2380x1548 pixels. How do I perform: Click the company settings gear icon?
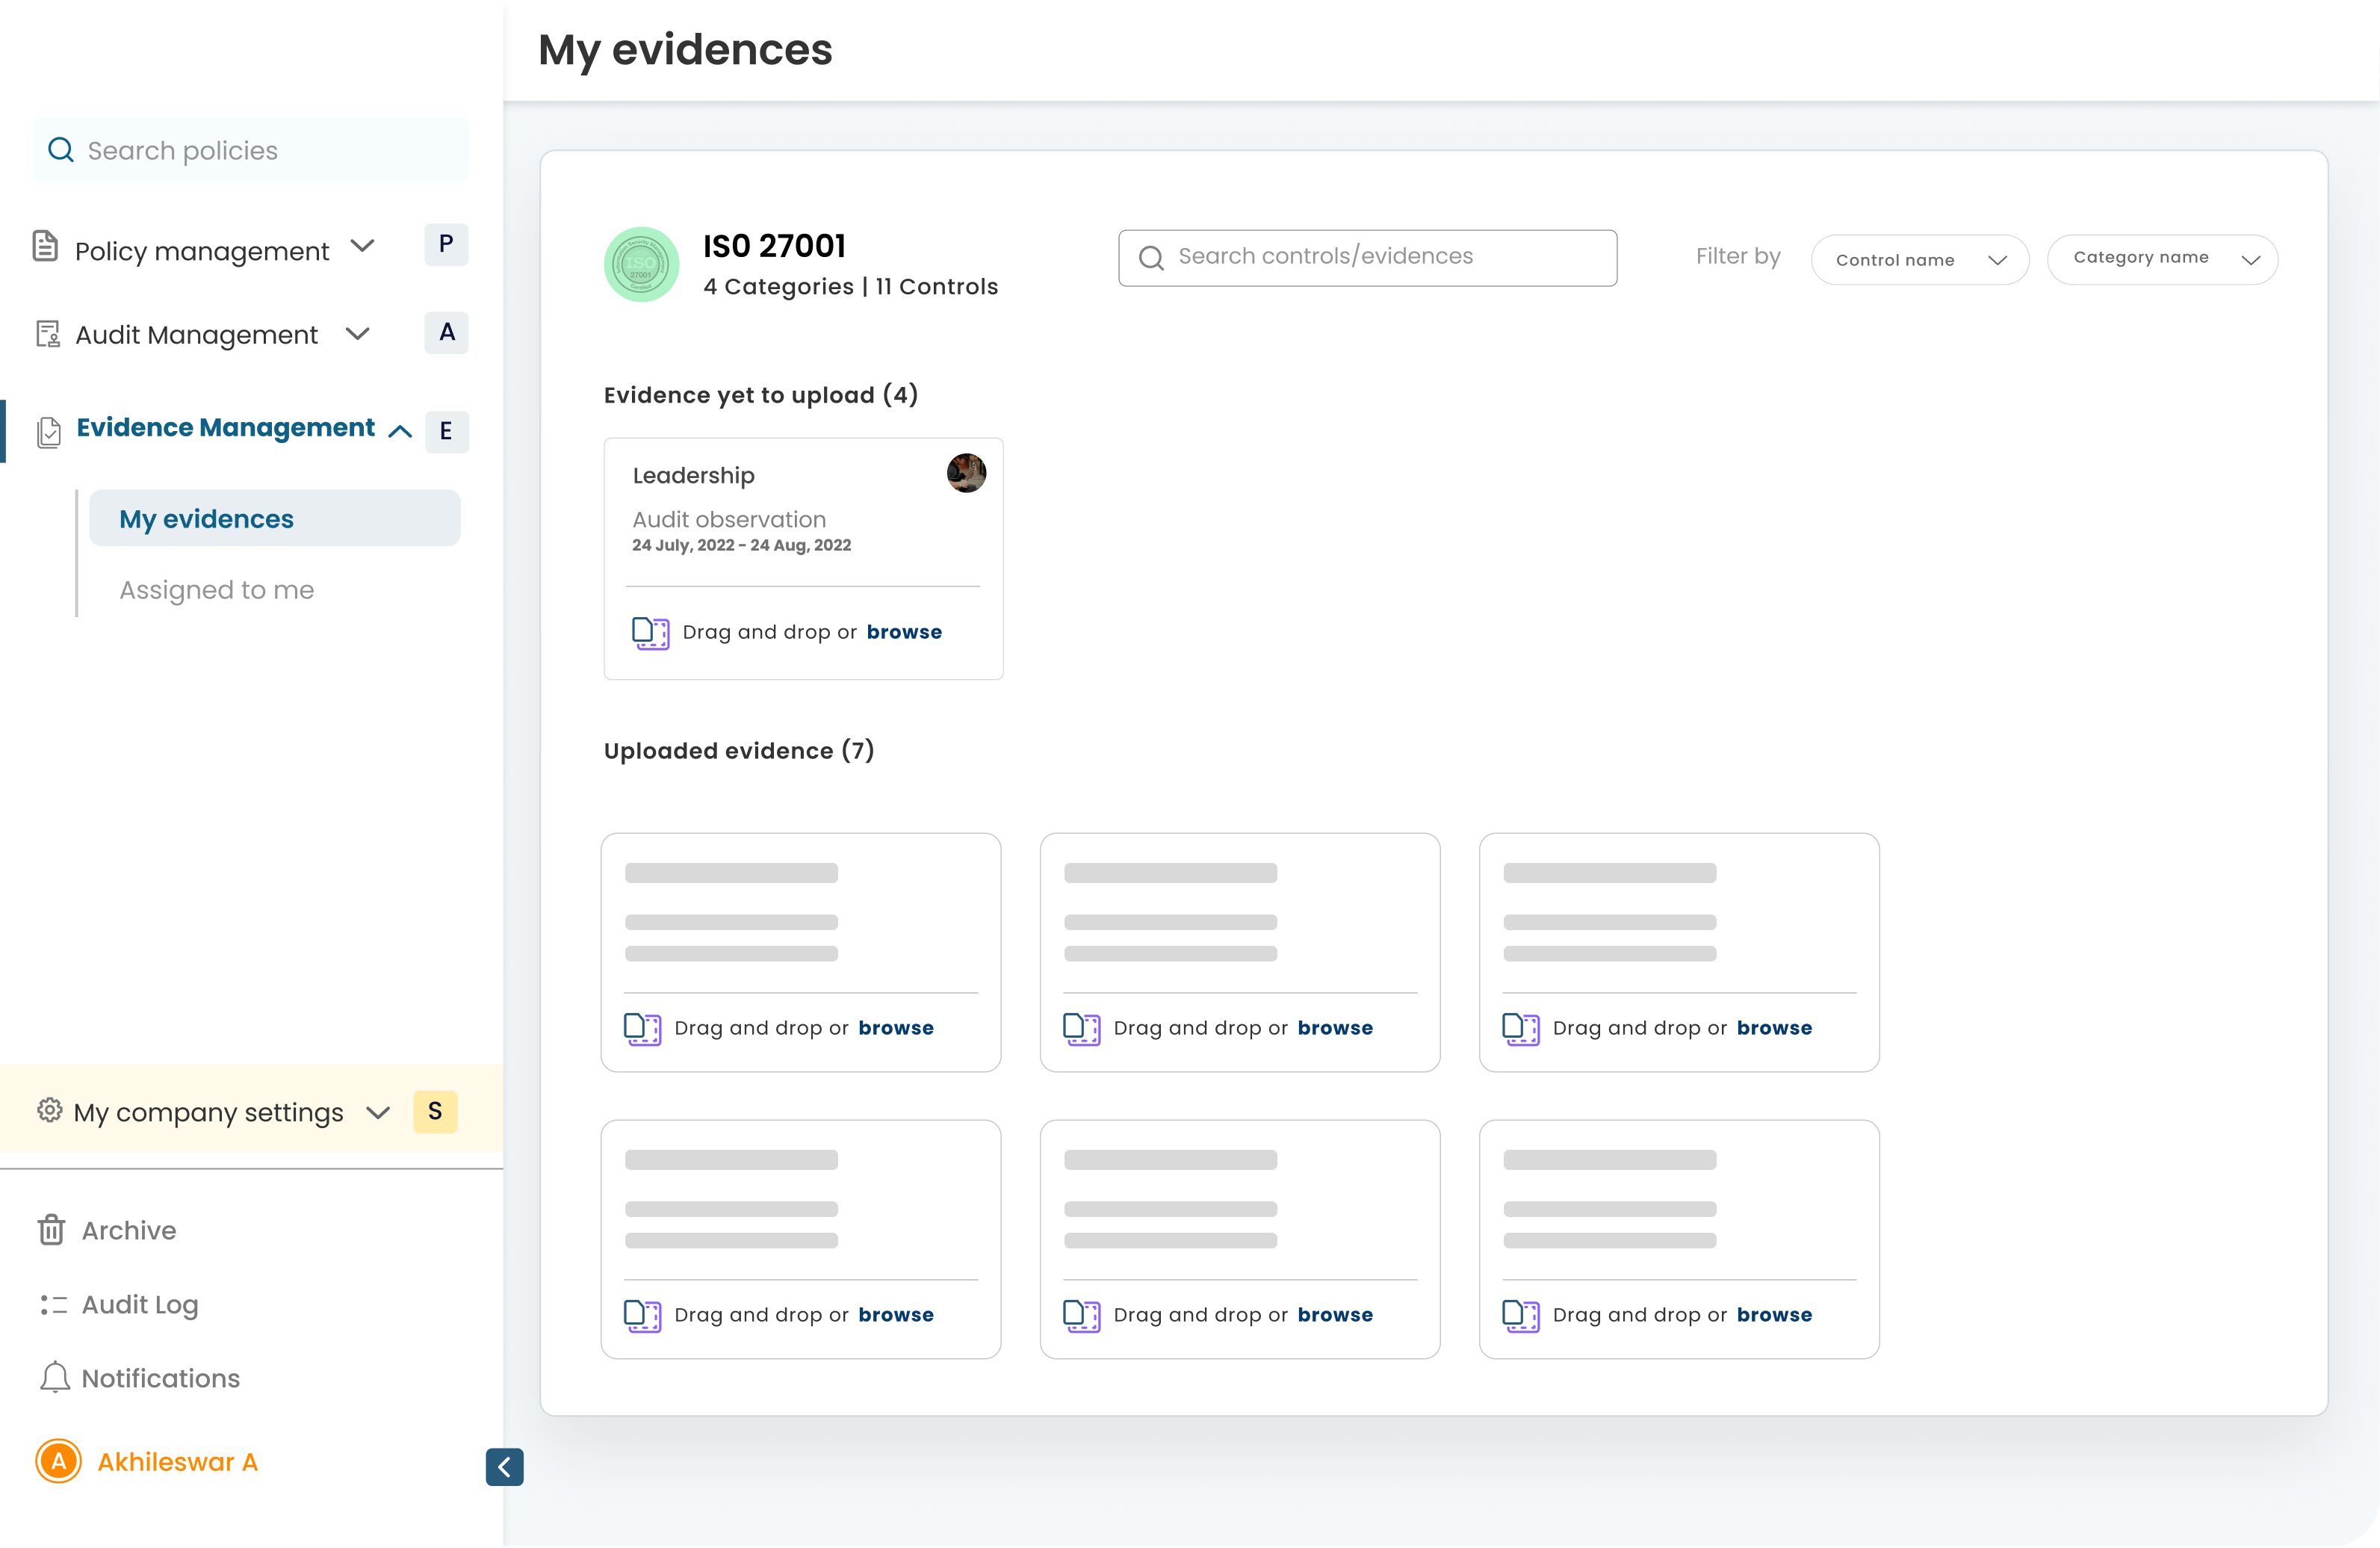(49, 1110)
